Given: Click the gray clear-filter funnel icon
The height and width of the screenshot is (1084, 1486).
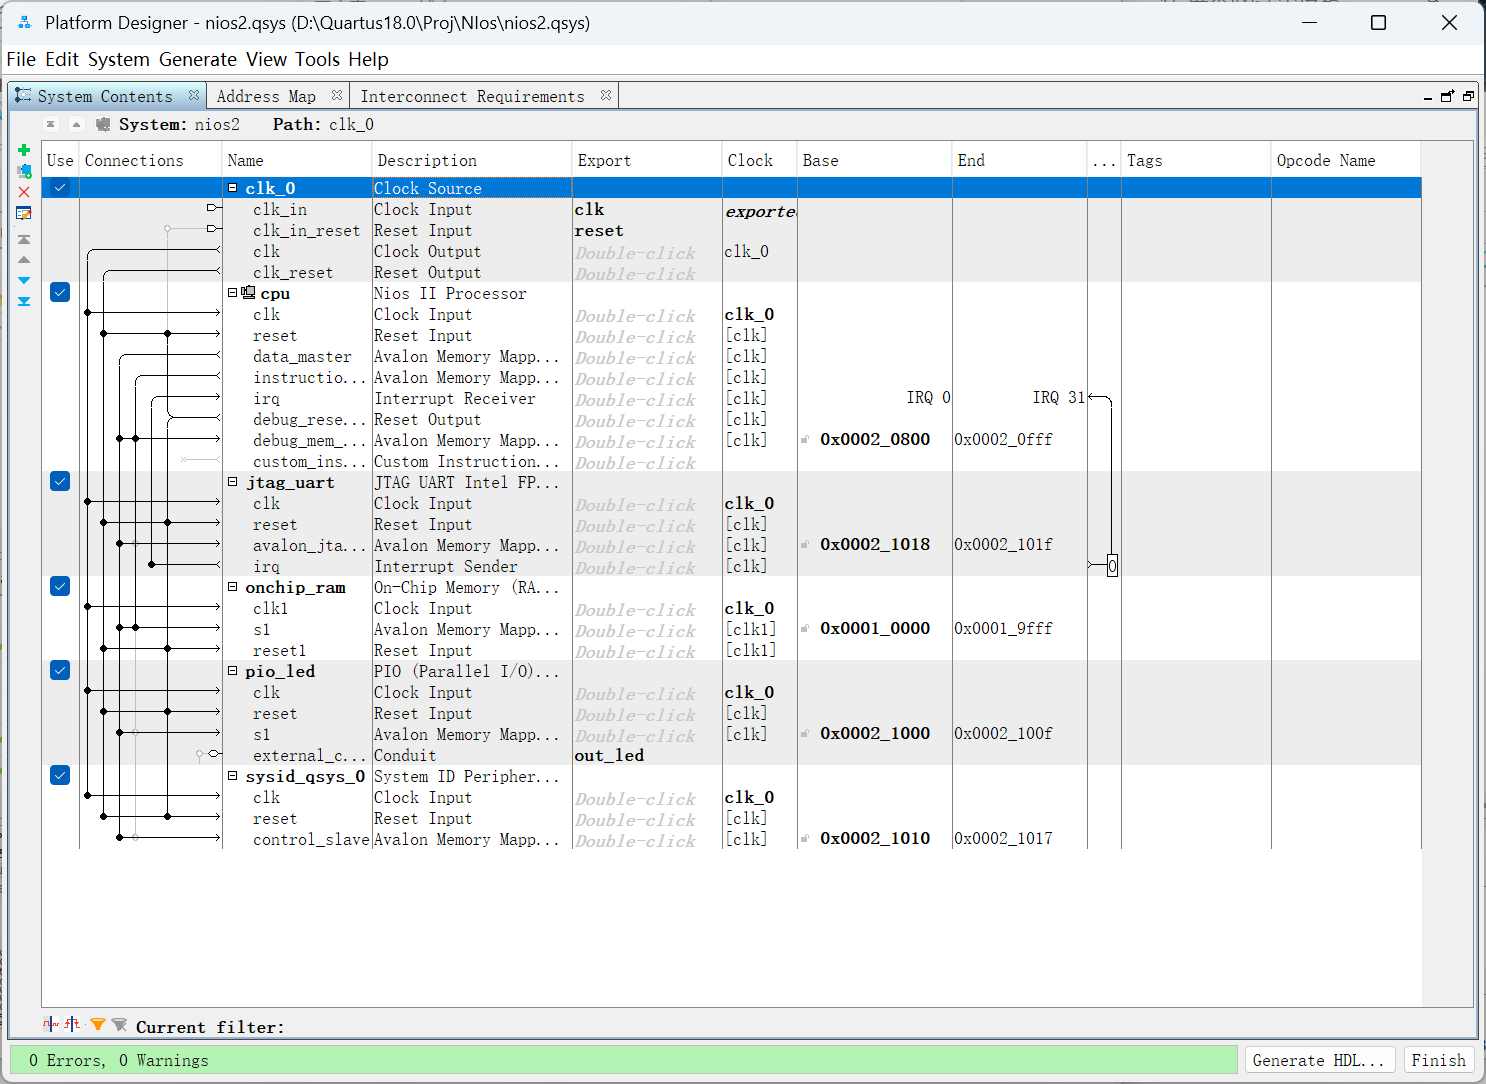Looking at the screenshot, I should [119, 1025].
